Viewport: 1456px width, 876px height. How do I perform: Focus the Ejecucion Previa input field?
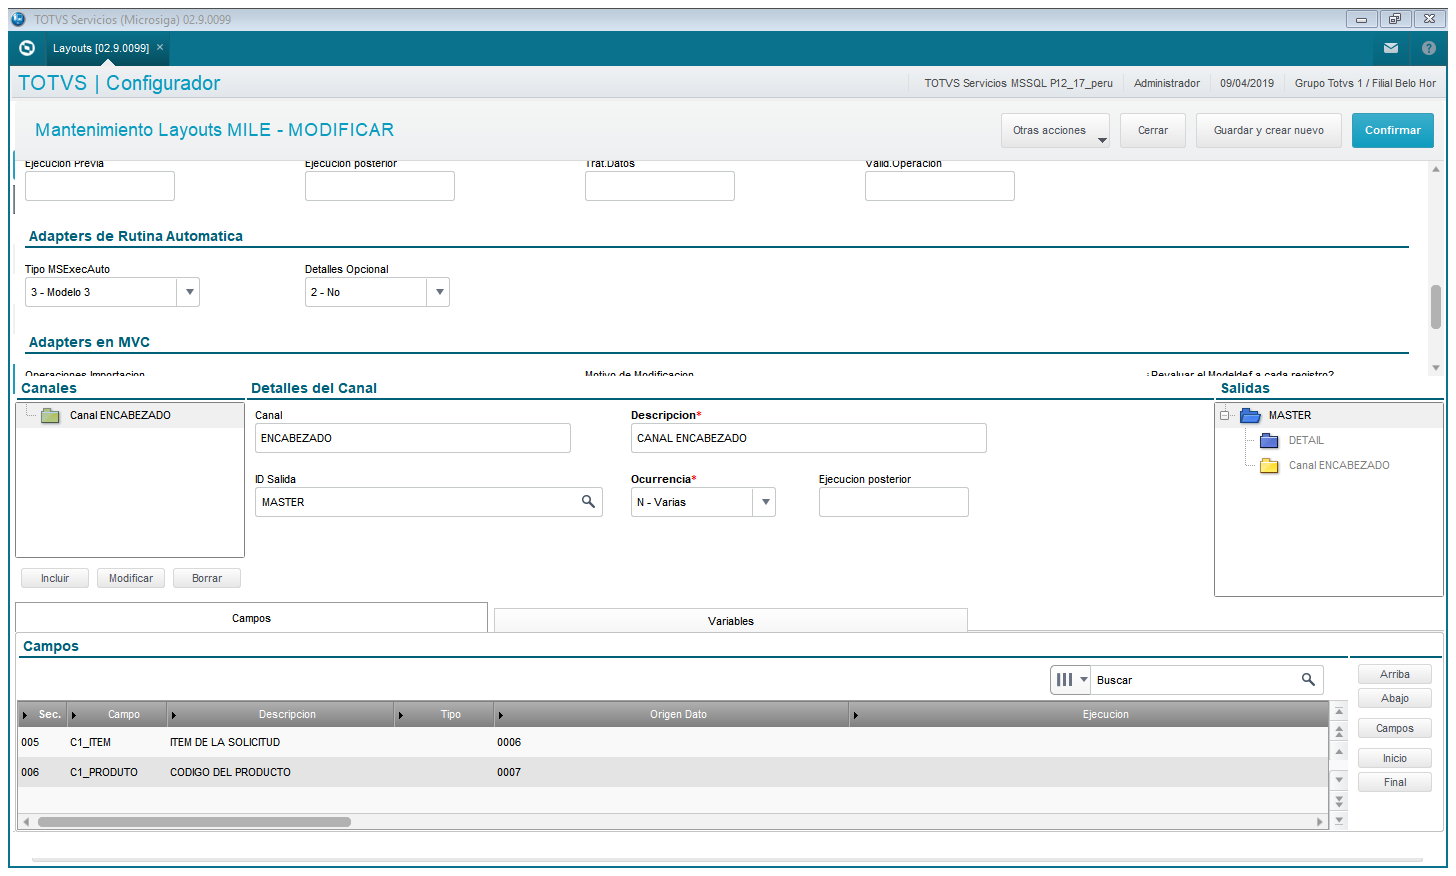pyautogui.click(x=100, y=186)
